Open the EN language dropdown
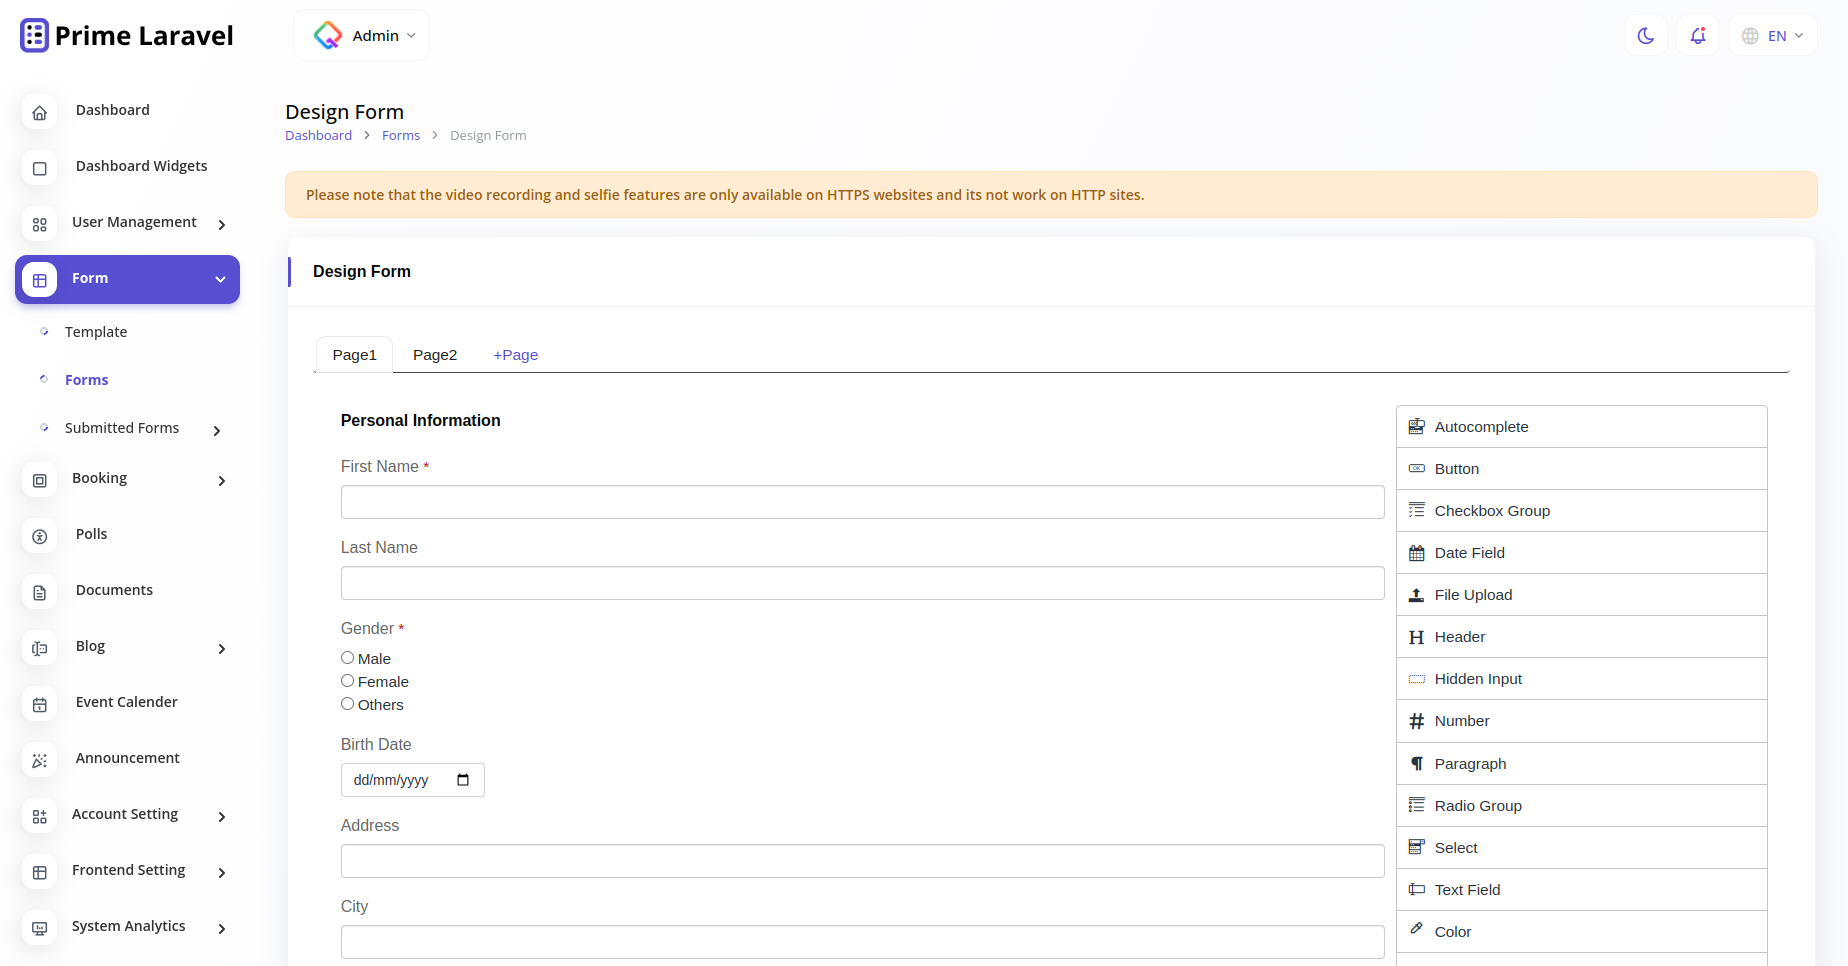This screenshot has width=1848, height=966. click(x=1772, y=35)
